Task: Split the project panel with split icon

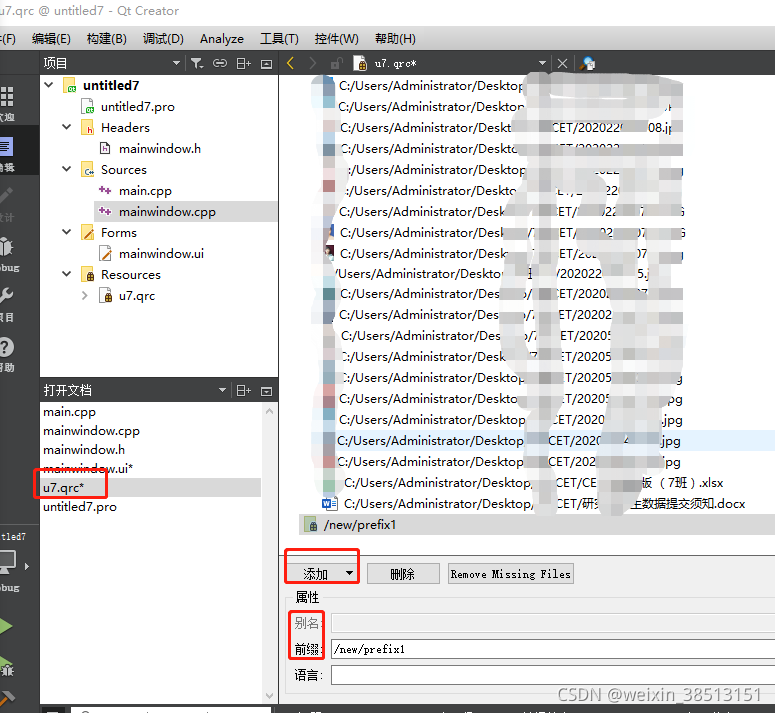Action: [243, 63]
